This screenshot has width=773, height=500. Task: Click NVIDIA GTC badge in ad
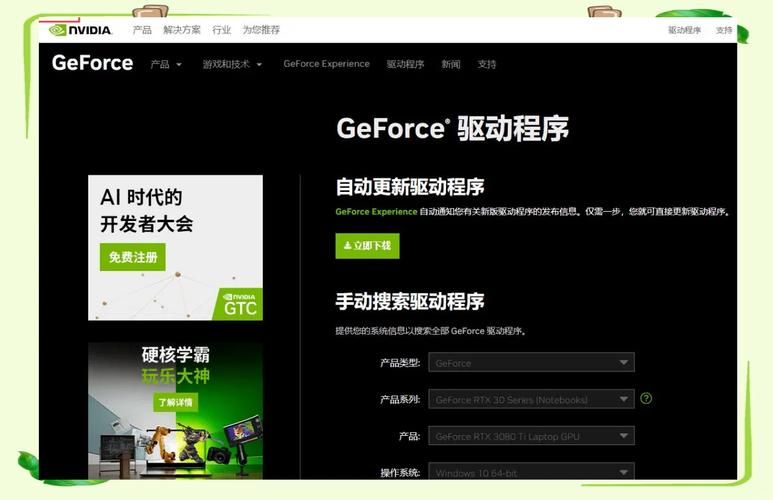click(239, 305)
